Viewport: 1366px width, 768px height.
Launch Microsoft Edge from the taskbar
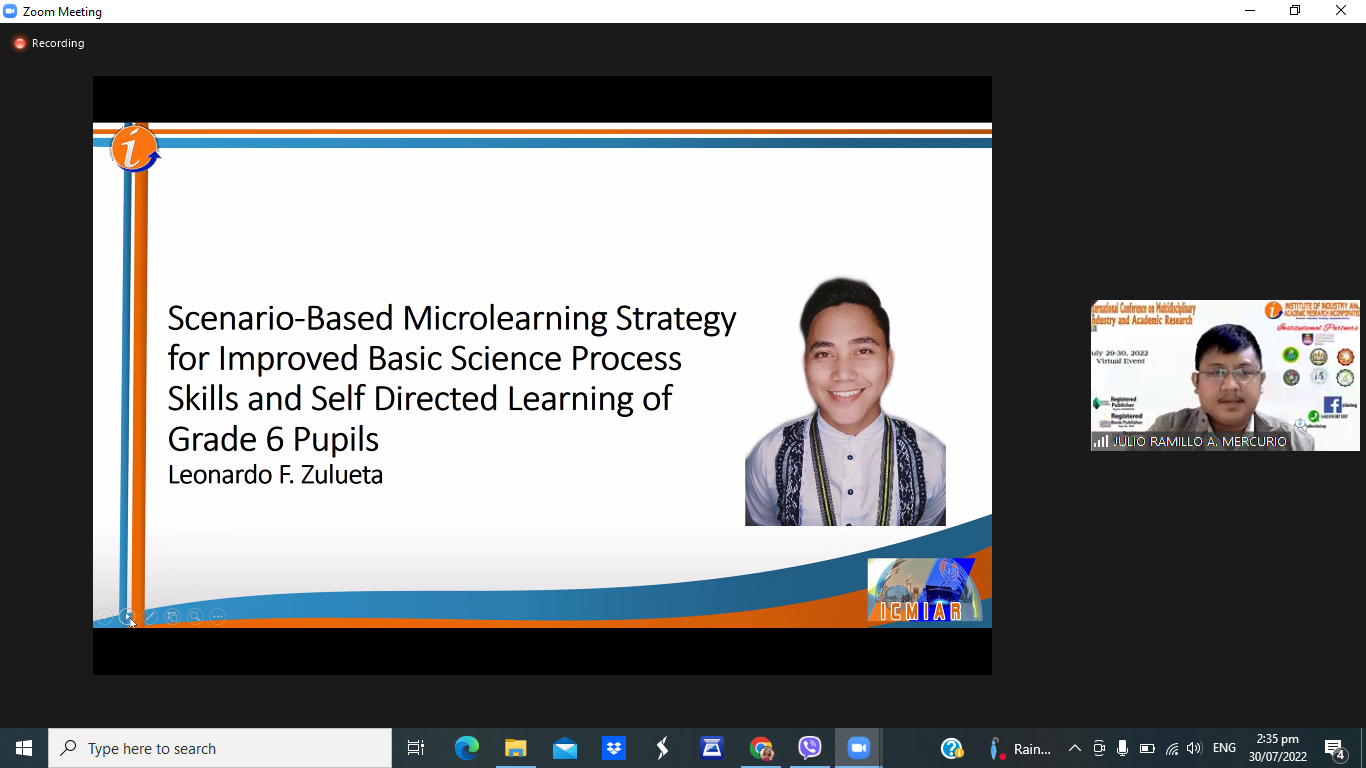pos(466,748)
